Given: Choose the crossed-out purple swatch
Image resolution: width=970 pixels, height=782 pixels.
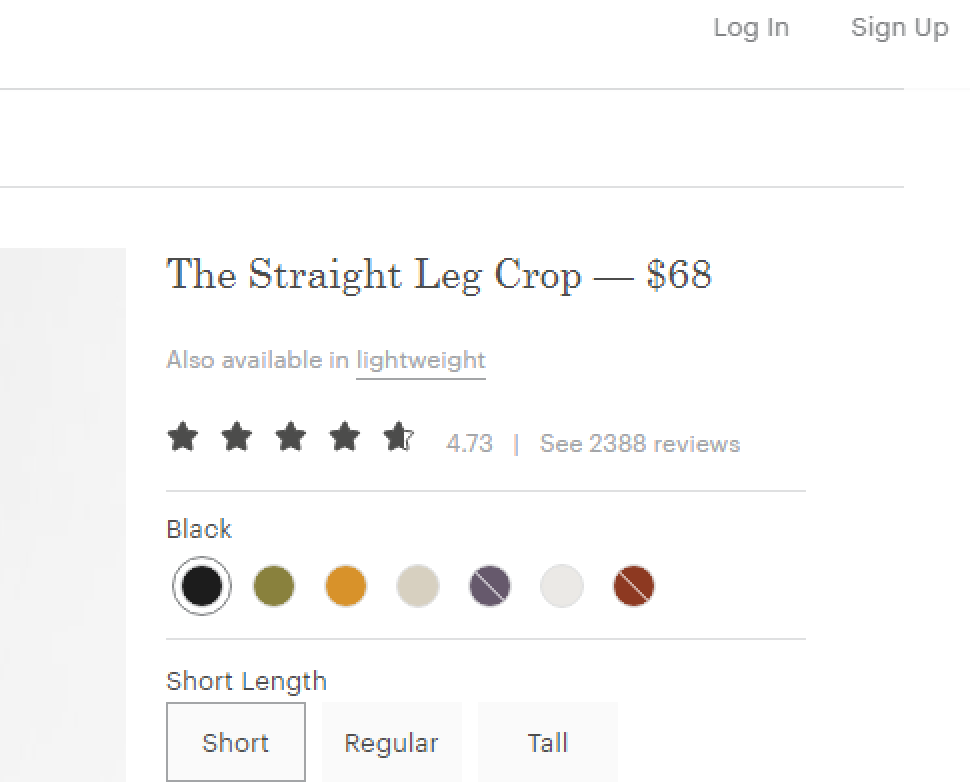Looking at the screenshot, I should [490, 586].
